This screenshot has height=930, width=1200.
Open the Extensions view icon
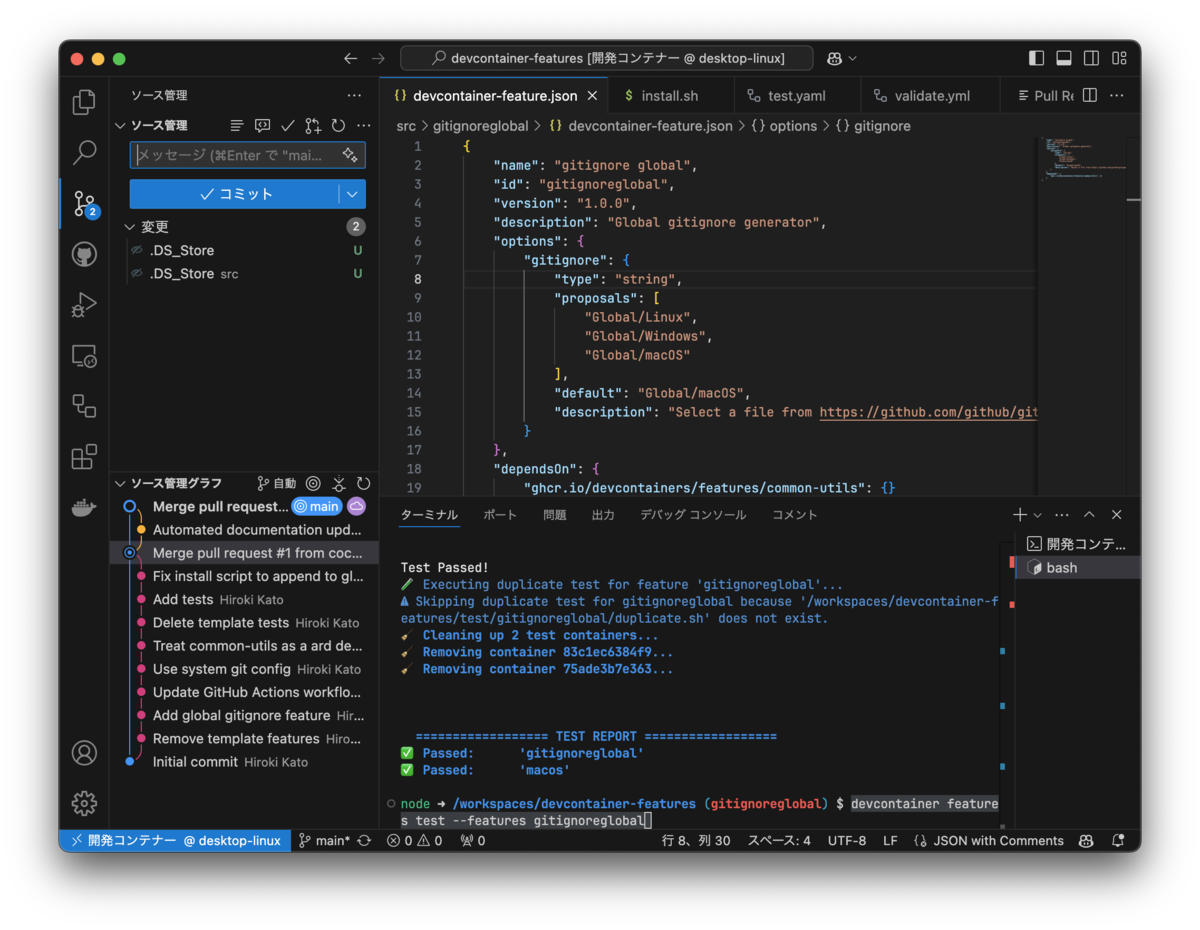(x=85, y=457)
